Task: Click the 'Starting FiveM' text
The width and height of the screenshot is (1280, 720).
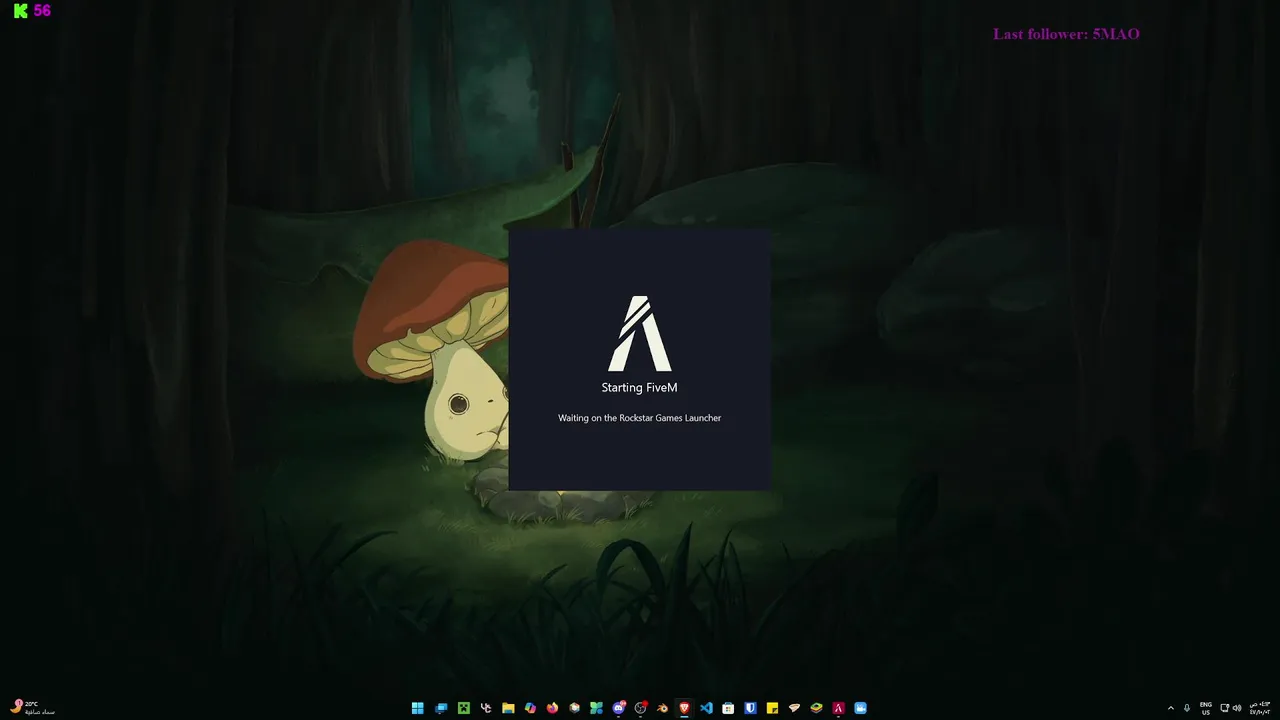Action: [640, 388]
